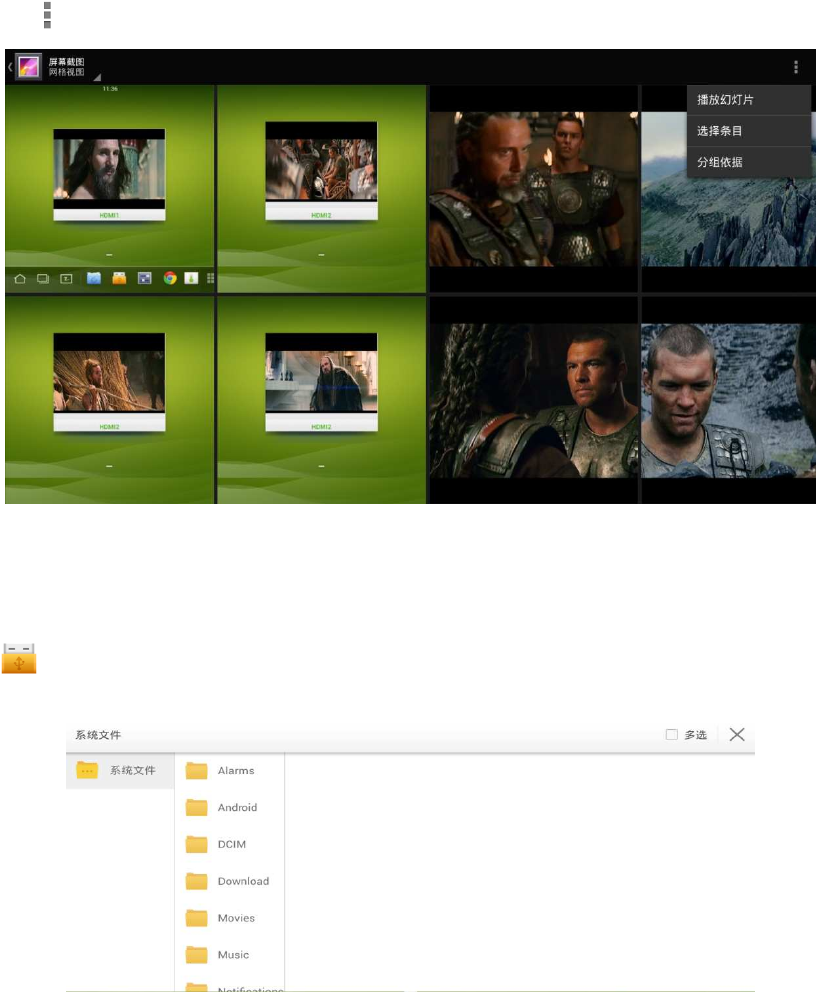Open the HDMI1 screenshot thumbnail with taskbar
The height and width of the screenshot is (992, 816).
pos(109,189)
